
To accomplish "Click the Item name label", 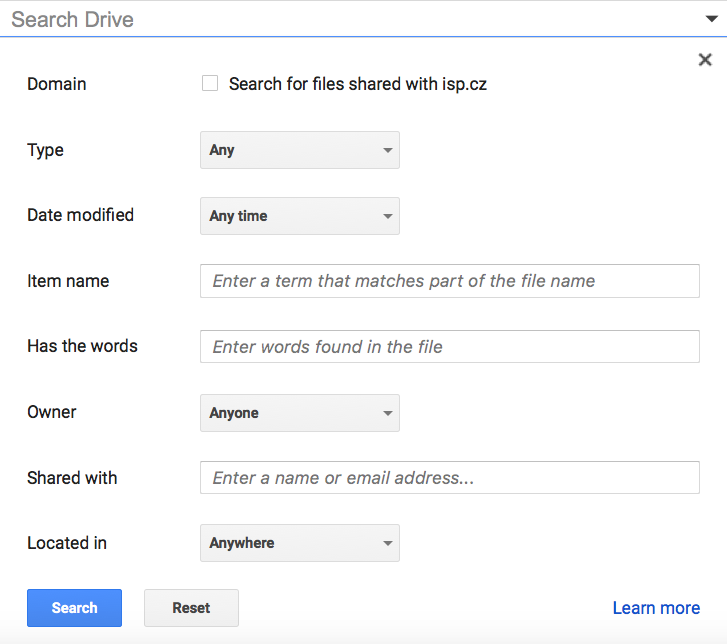I will tap(68, 281).
